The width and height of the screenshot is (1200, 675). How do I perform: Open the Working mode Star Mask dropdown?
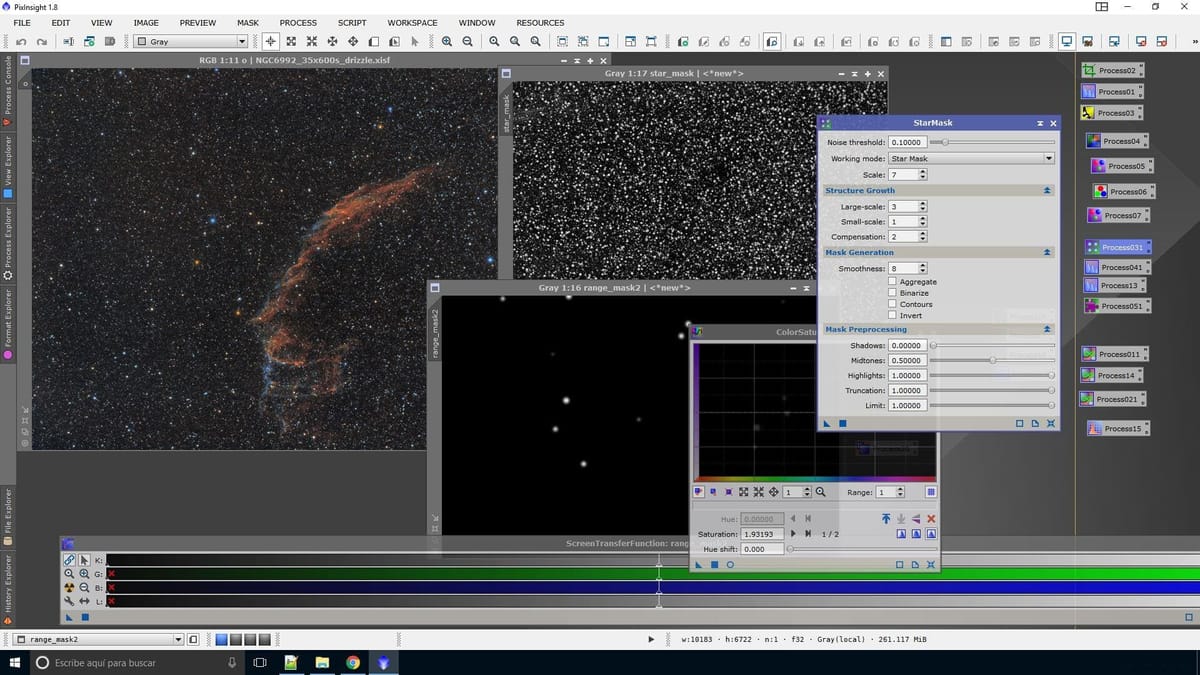971,158
